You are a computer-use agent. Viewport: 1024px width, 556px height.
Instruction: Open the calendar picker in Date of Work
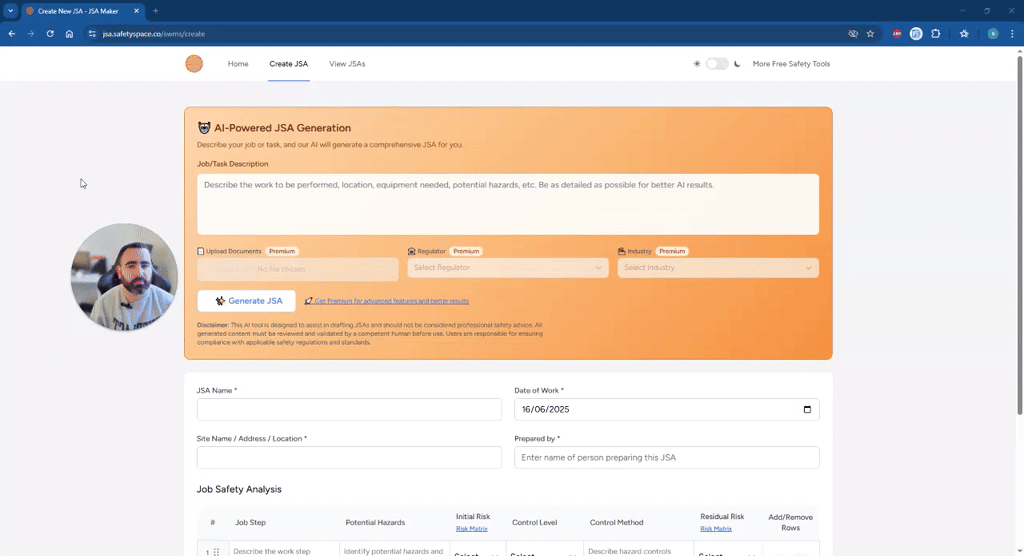click(807, 410)
